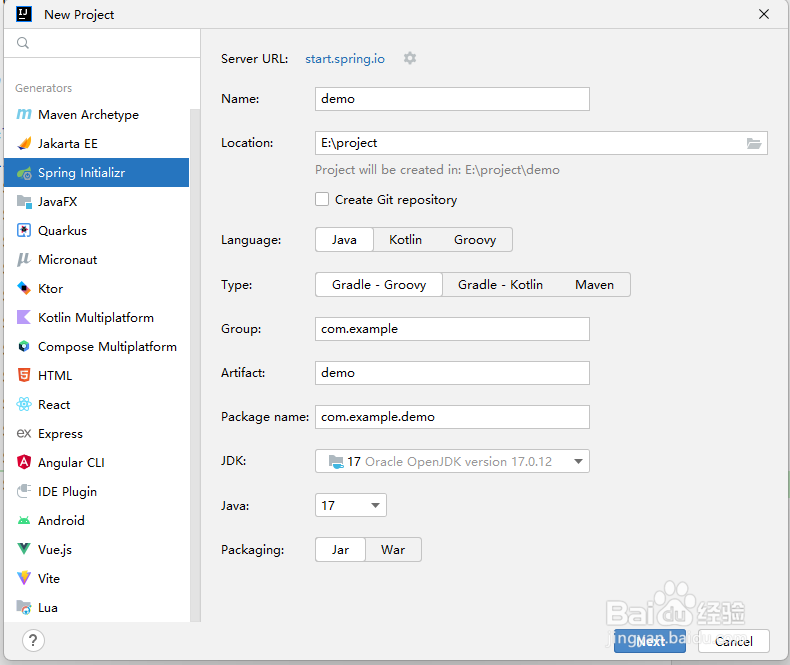The height and width of the screenshot is (665, 790).
Task: Select Jakarta EE in generators list
Action: (68, 144)
